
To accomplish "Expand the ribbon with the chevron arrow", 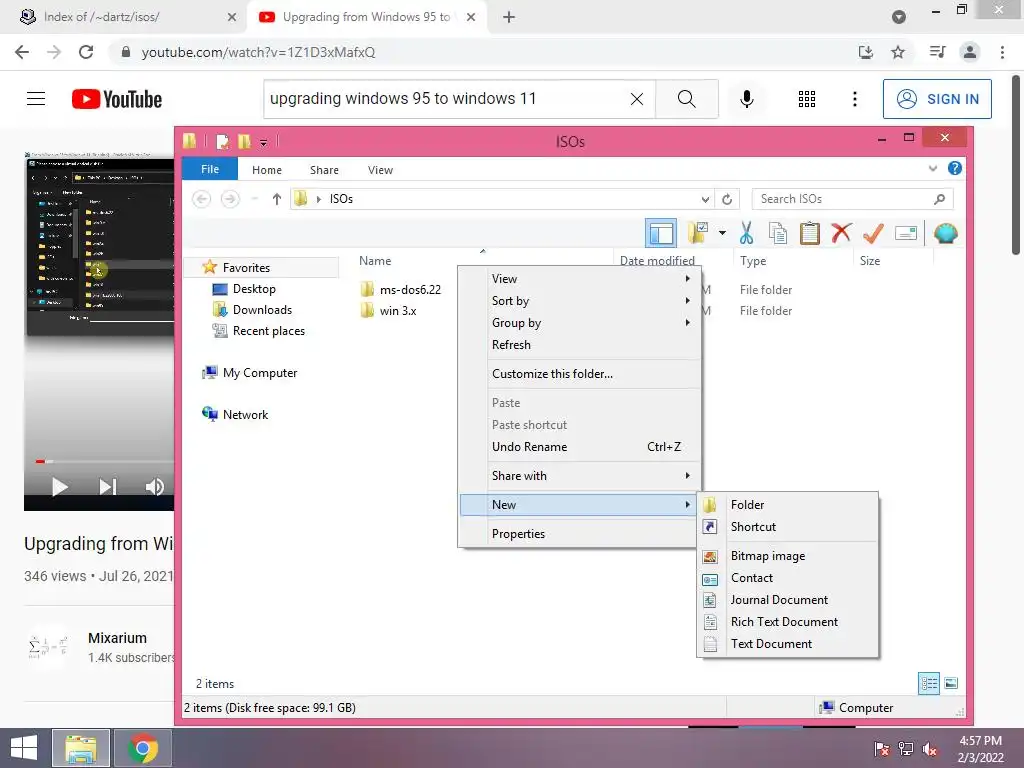I will (933, 168).
